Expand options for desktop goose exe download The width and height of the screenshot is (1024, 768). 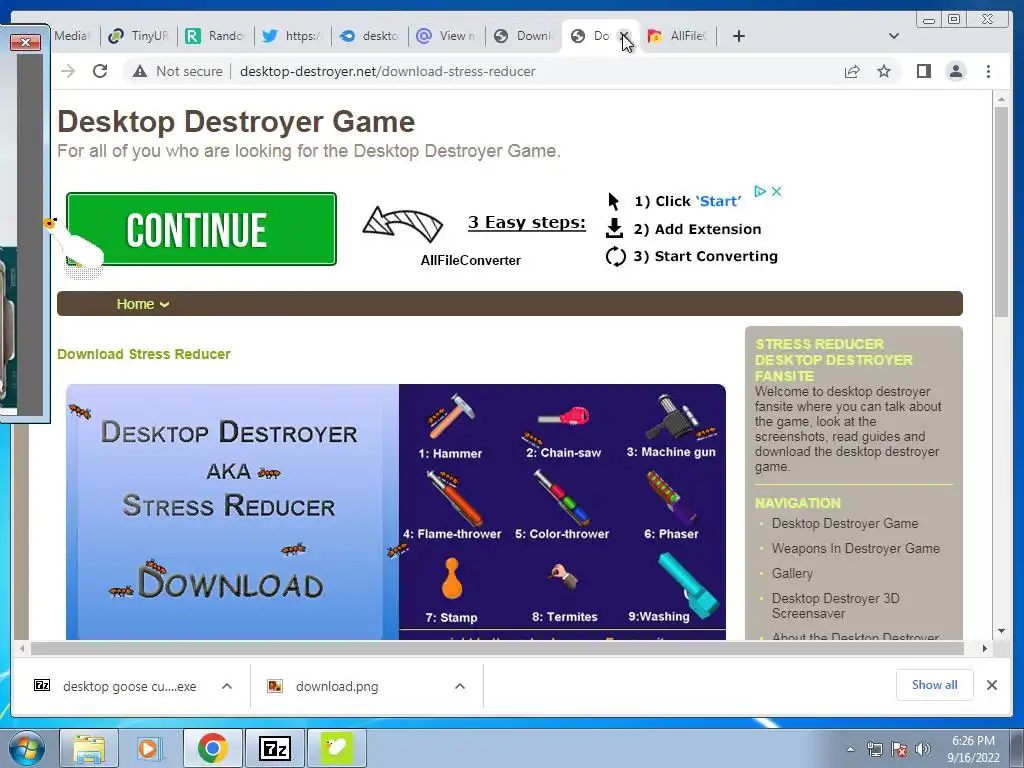(x=227, y=686)
